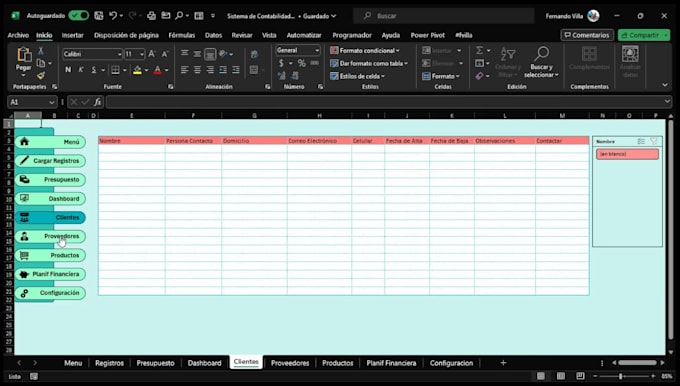The height and width of the screenshot is (386, 680).
Task: Click the Analizar datos icon
Action: pos(630,62)
